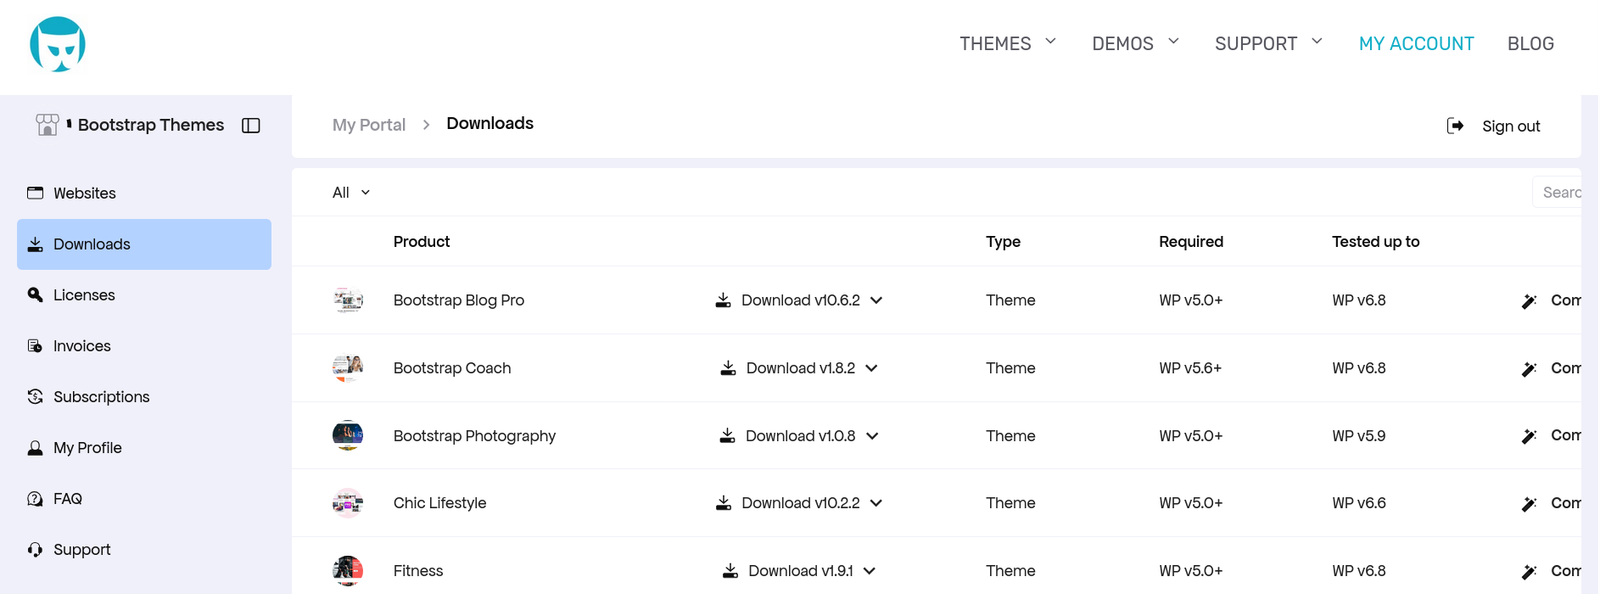The image size is (1600, 594).
Task: Click WP v5.9 tested version cell
Action: [1358, 436]
